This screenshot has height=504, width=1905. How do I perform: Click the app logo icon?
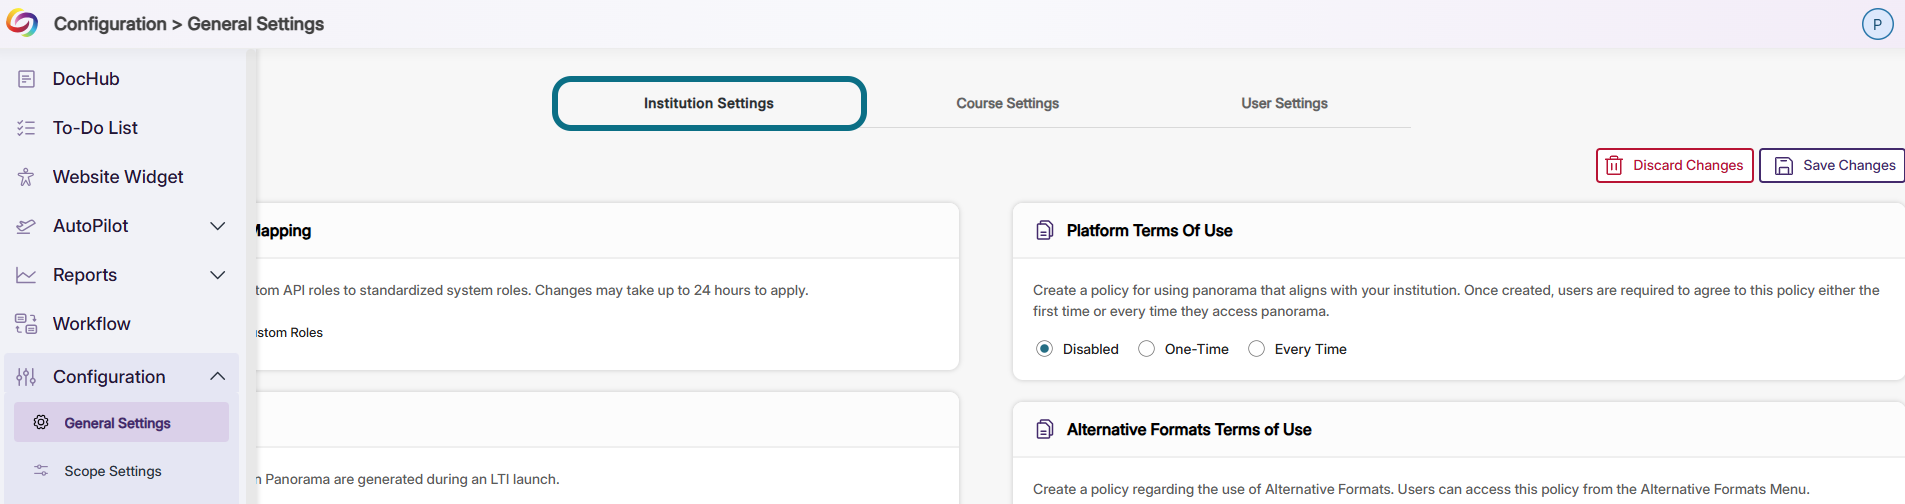(22, 23)
